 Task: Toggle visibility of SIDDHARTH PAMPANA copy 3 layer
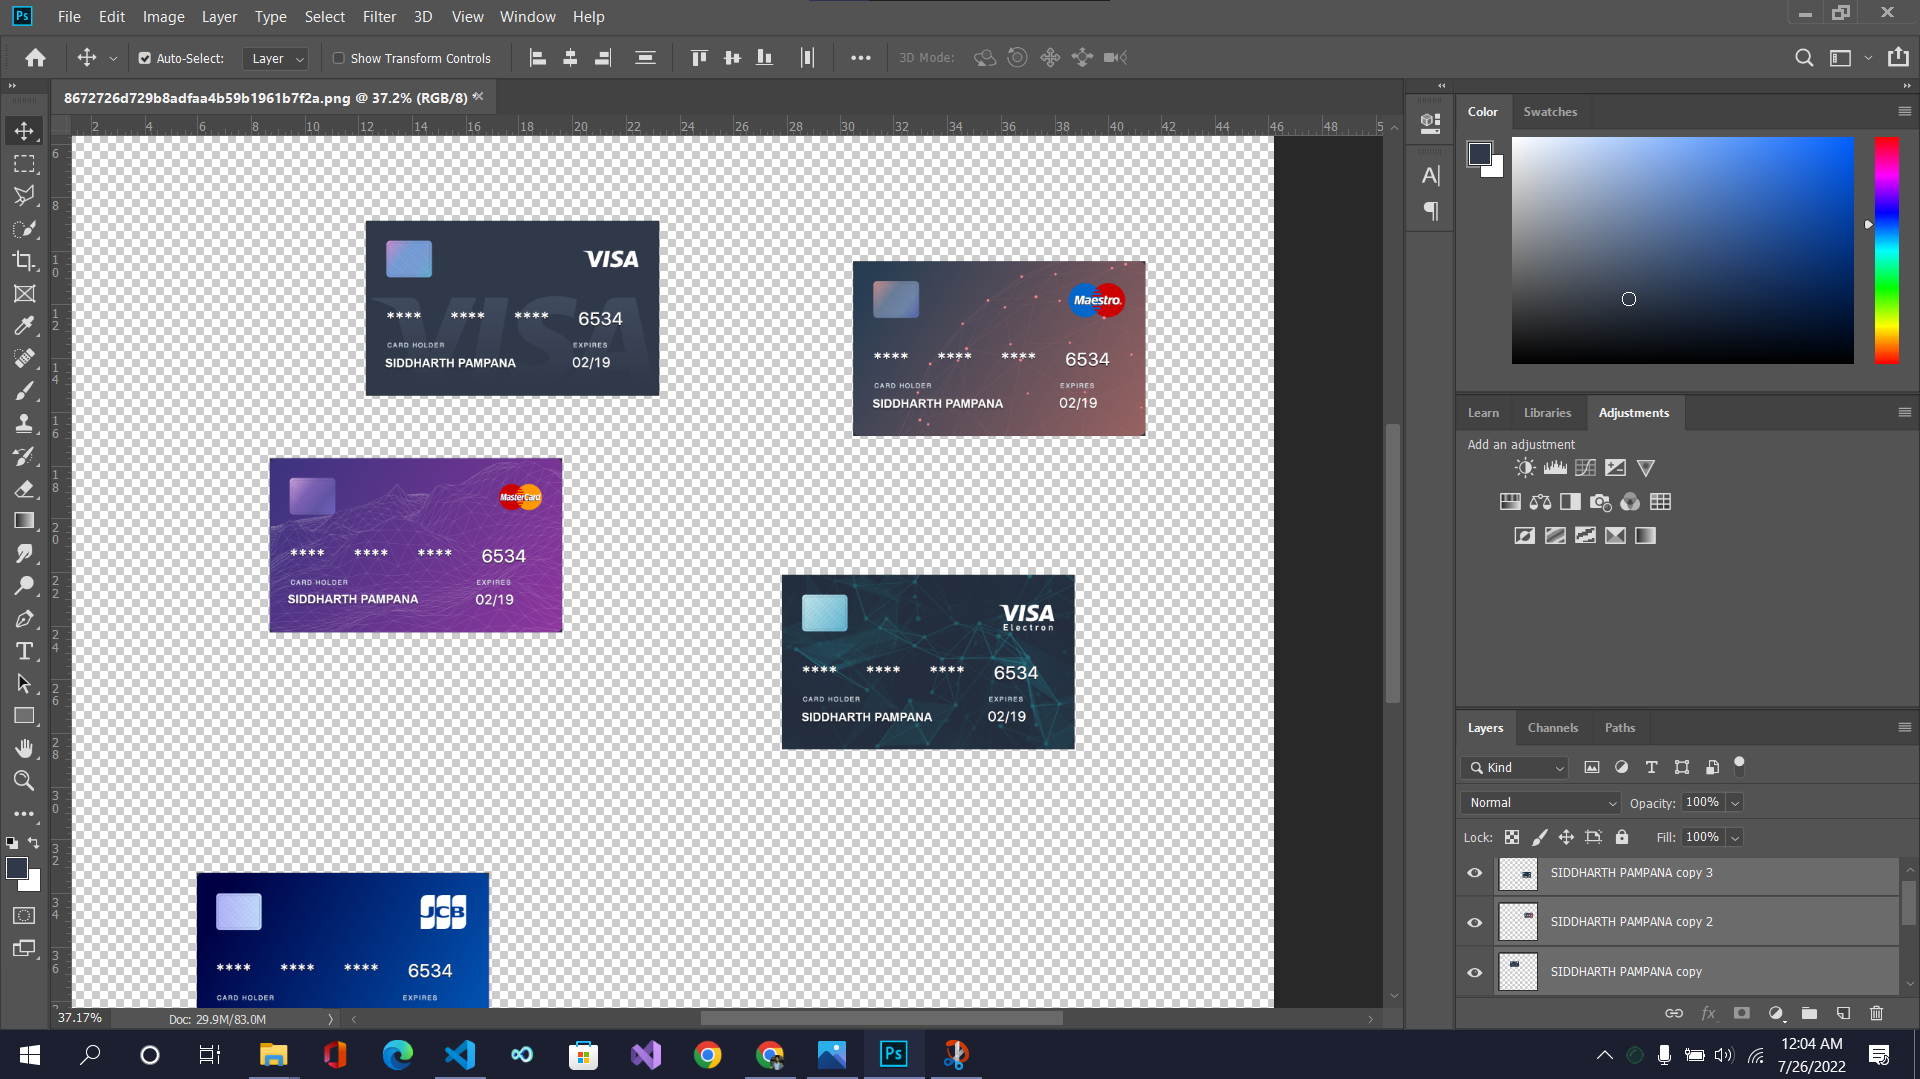(x=1474, y=872)
